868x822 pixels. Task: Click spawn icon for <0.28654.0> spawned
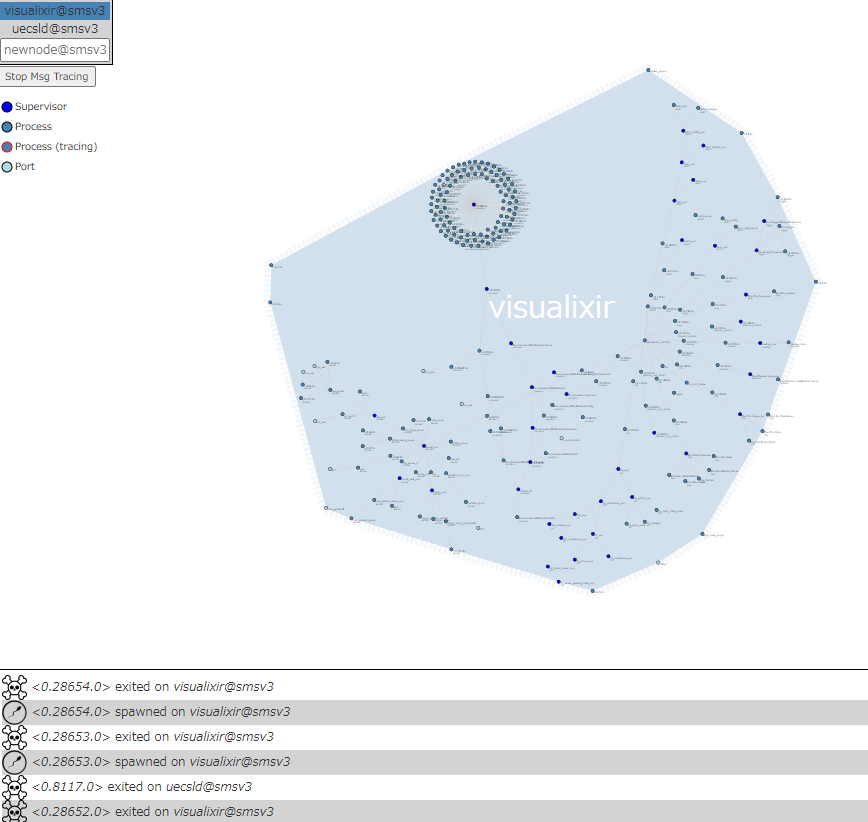[x=14, y=712]
